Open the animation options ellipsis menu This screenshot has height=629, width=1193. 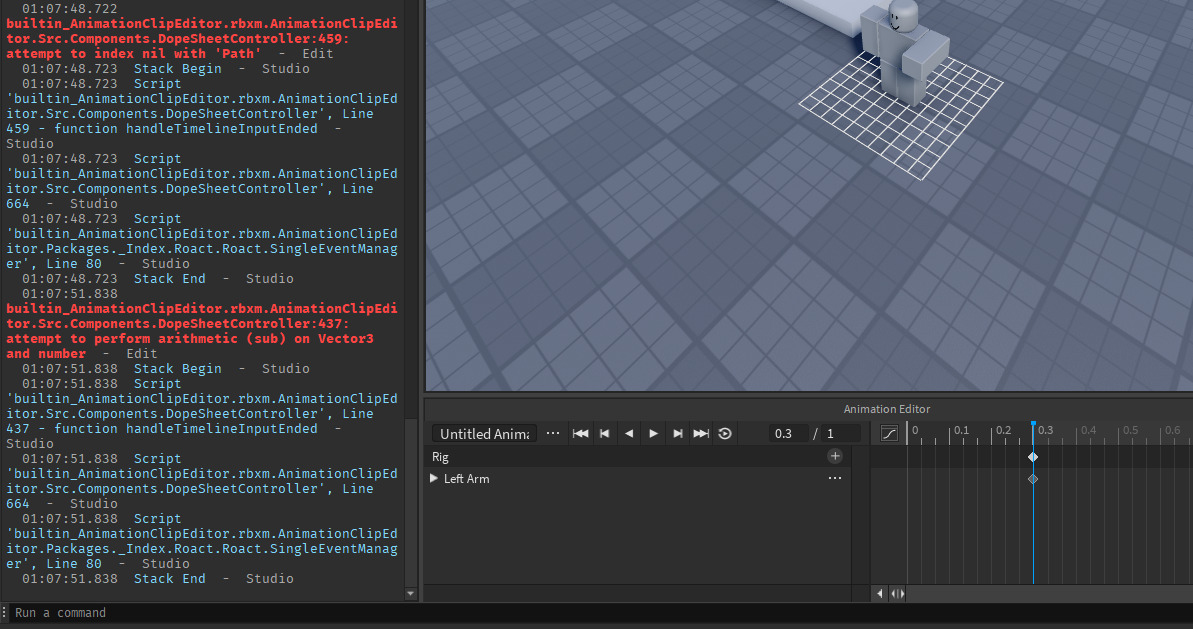pos(553,433)
